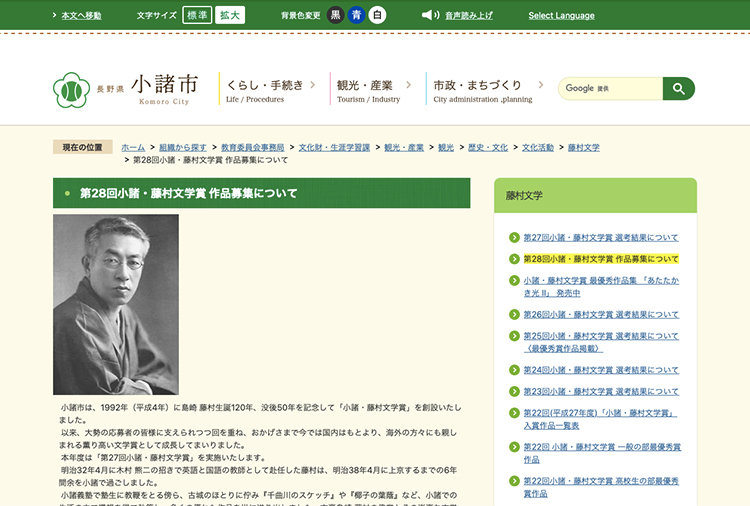Open 藤村文学 breadcrumb link
Viewport: 750px width, 506px height.
(x=584, y=147)
